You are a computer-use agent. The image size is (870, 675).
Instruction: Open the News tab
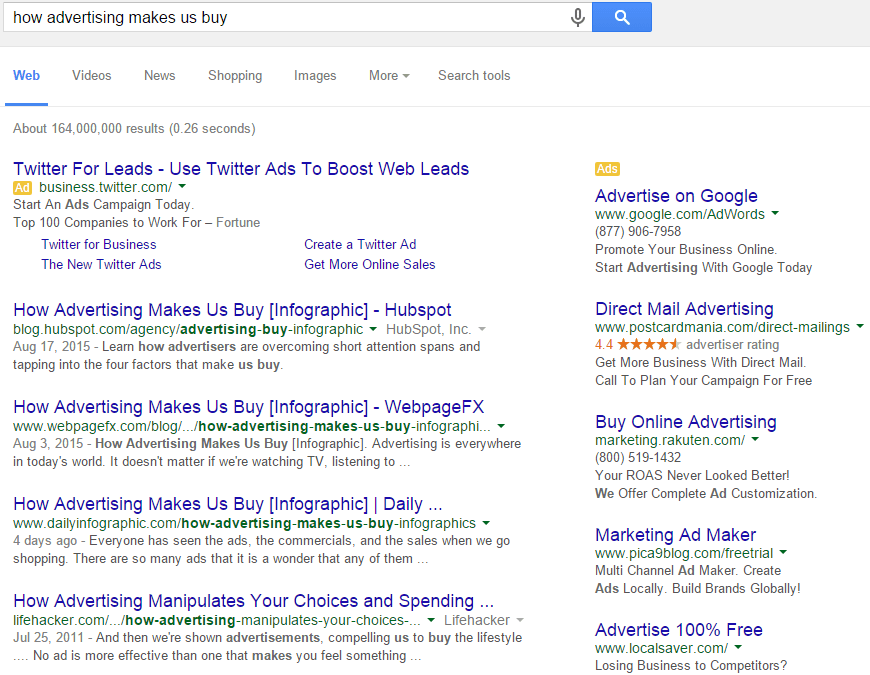(x=160, y=75)
